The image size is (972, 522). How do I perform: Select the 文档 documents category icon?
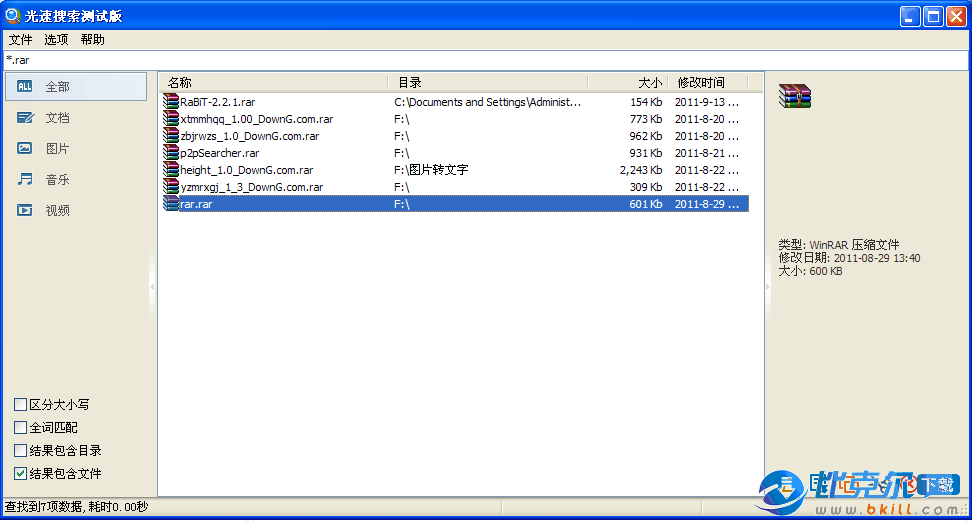click(25, 118)
